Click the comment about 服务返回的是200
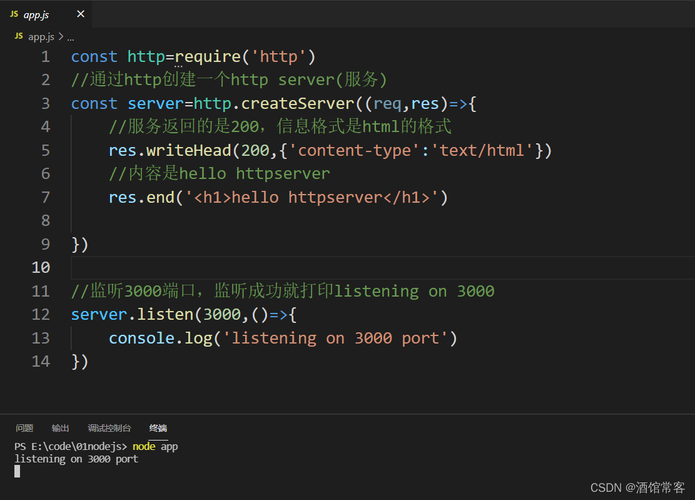695x500 pixels. (280, 127)
